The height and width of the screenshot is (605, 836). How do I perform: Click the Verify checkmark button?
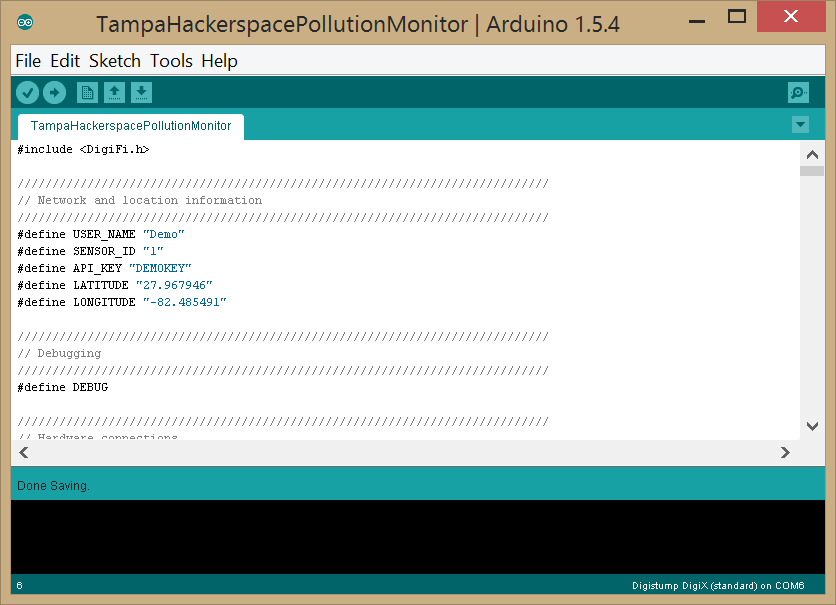[27, 93]
